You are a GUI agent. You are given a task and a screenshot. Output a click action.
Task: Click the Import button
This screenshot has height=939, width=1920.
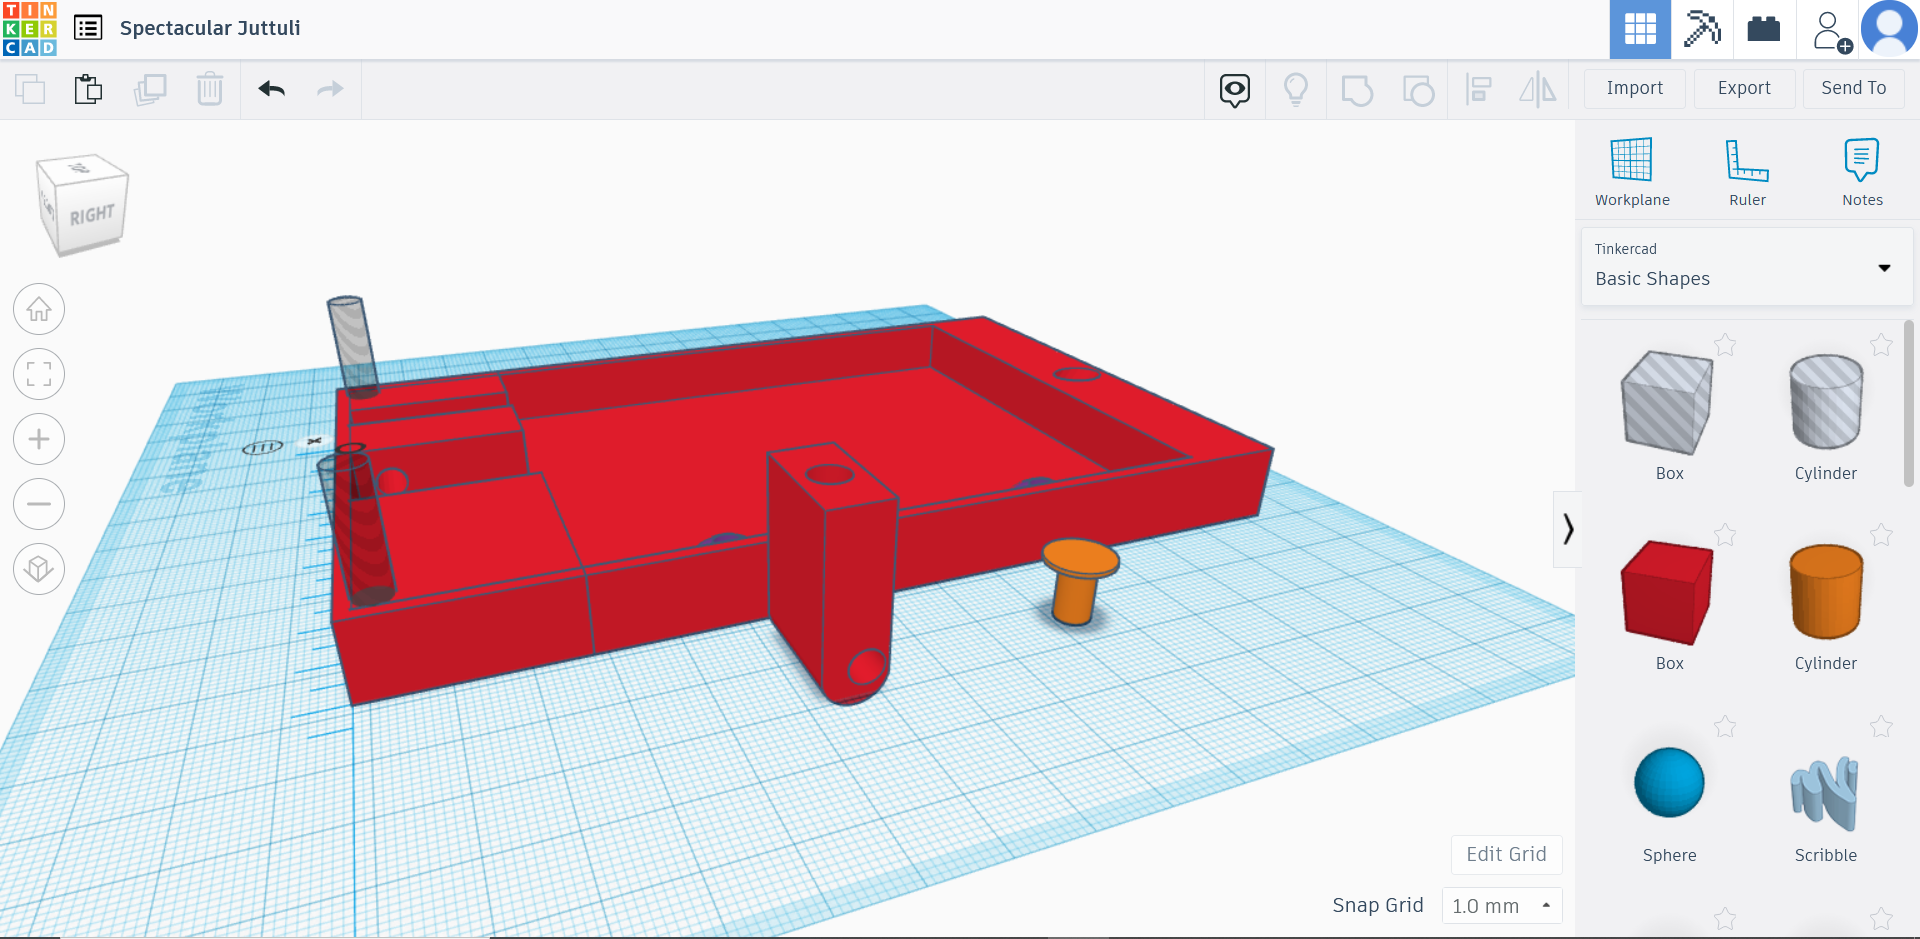point(1635,89)
